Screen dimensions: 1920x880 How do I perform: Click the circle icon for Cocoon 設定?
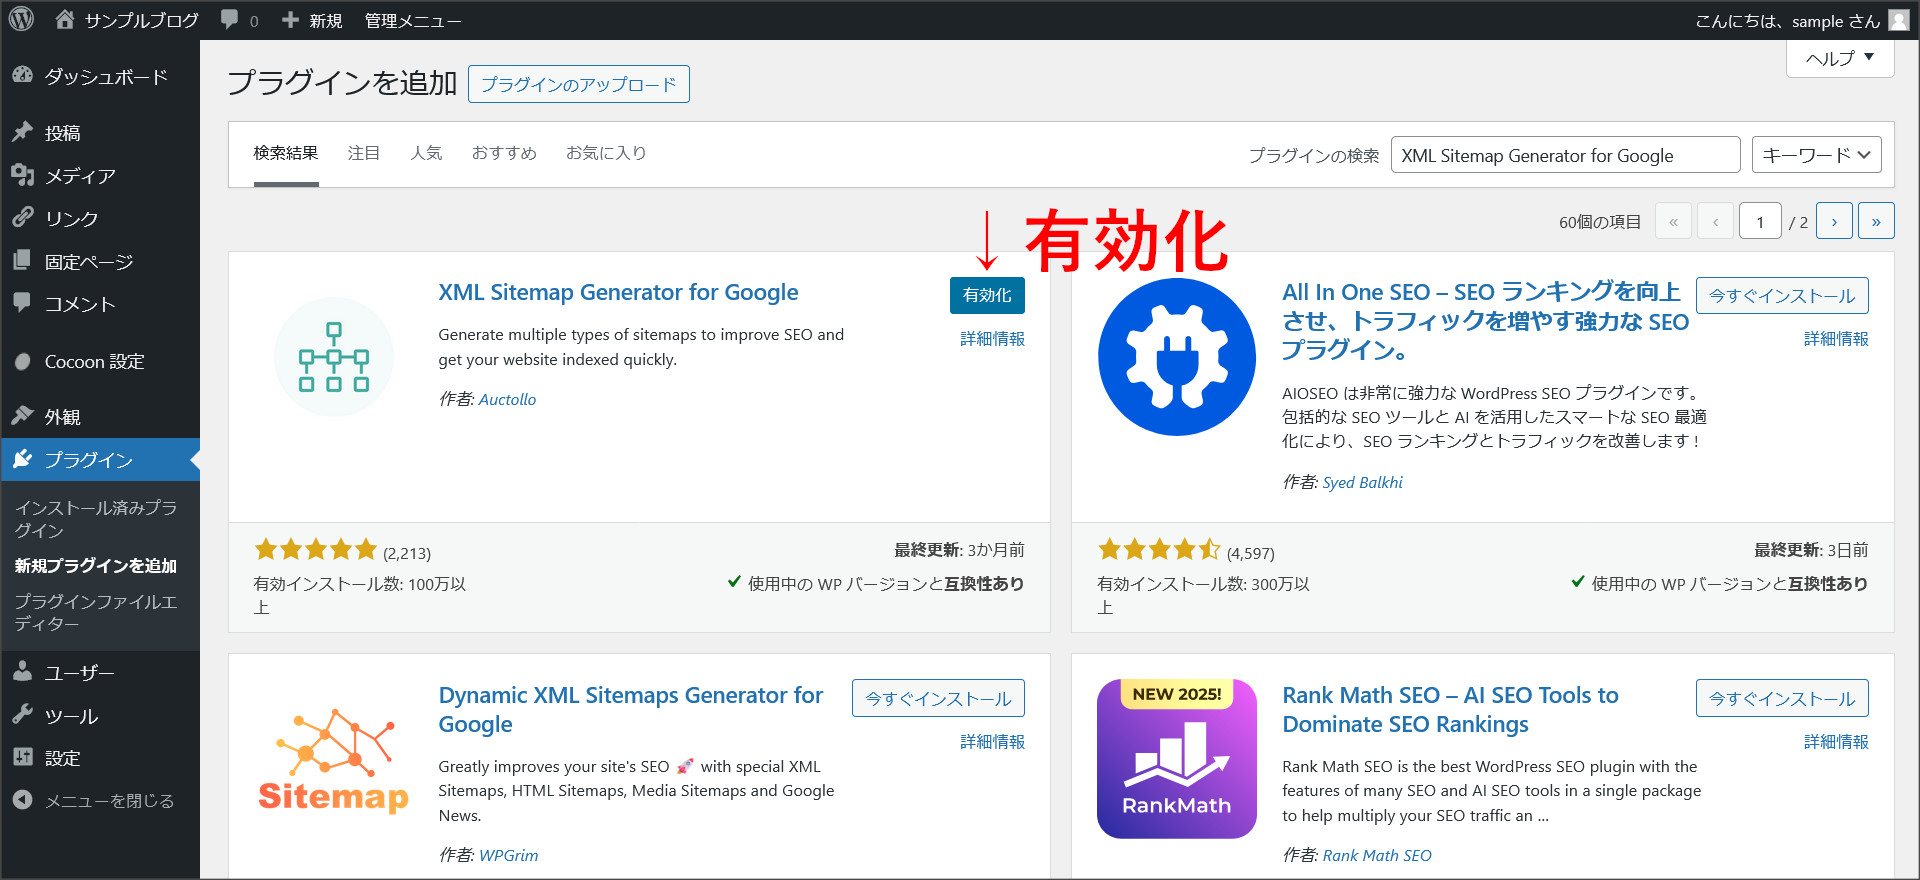[22, 361]
